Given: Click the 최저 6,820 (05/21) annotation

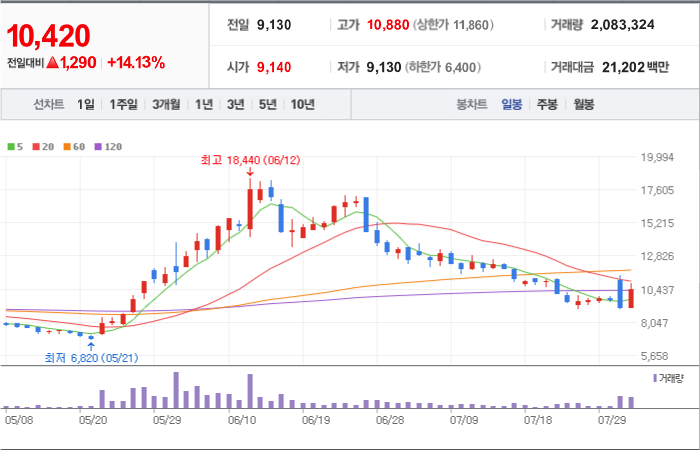Looking at the screenshot, I should 92,358.
